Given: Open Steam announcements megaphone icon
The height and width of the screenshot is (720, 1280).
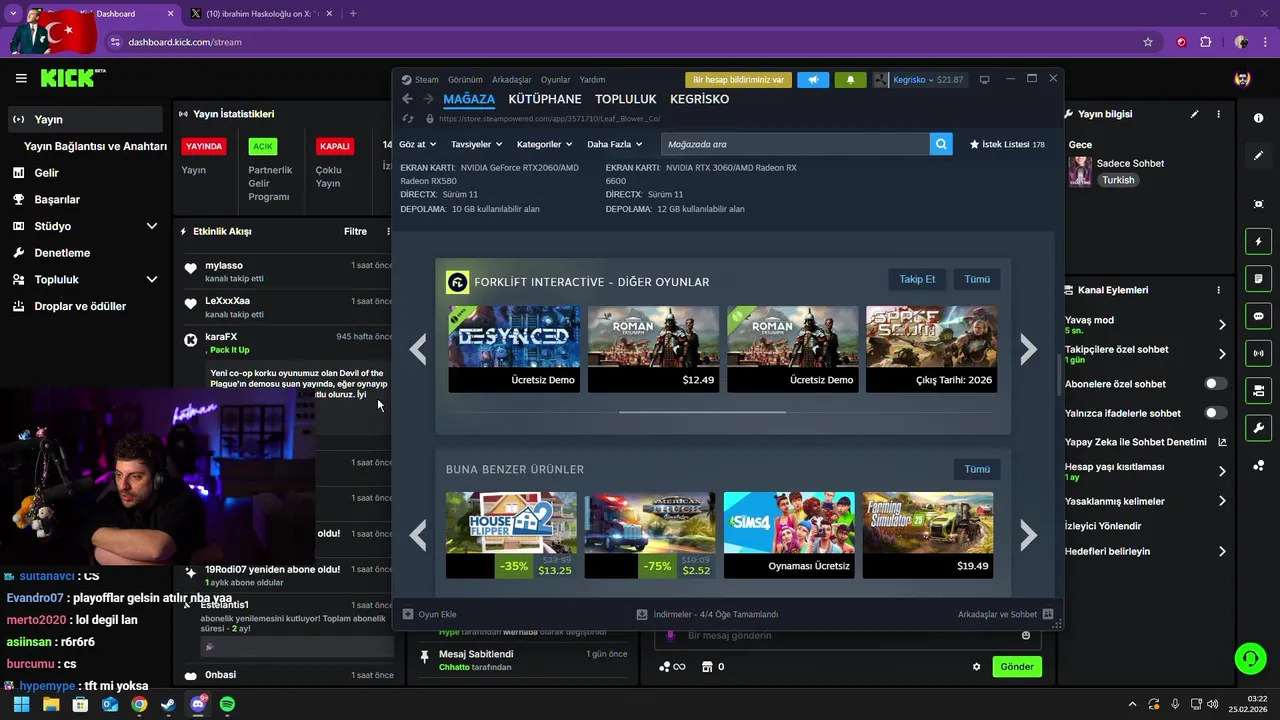Looking at the screenshot, I should [813, 80].
